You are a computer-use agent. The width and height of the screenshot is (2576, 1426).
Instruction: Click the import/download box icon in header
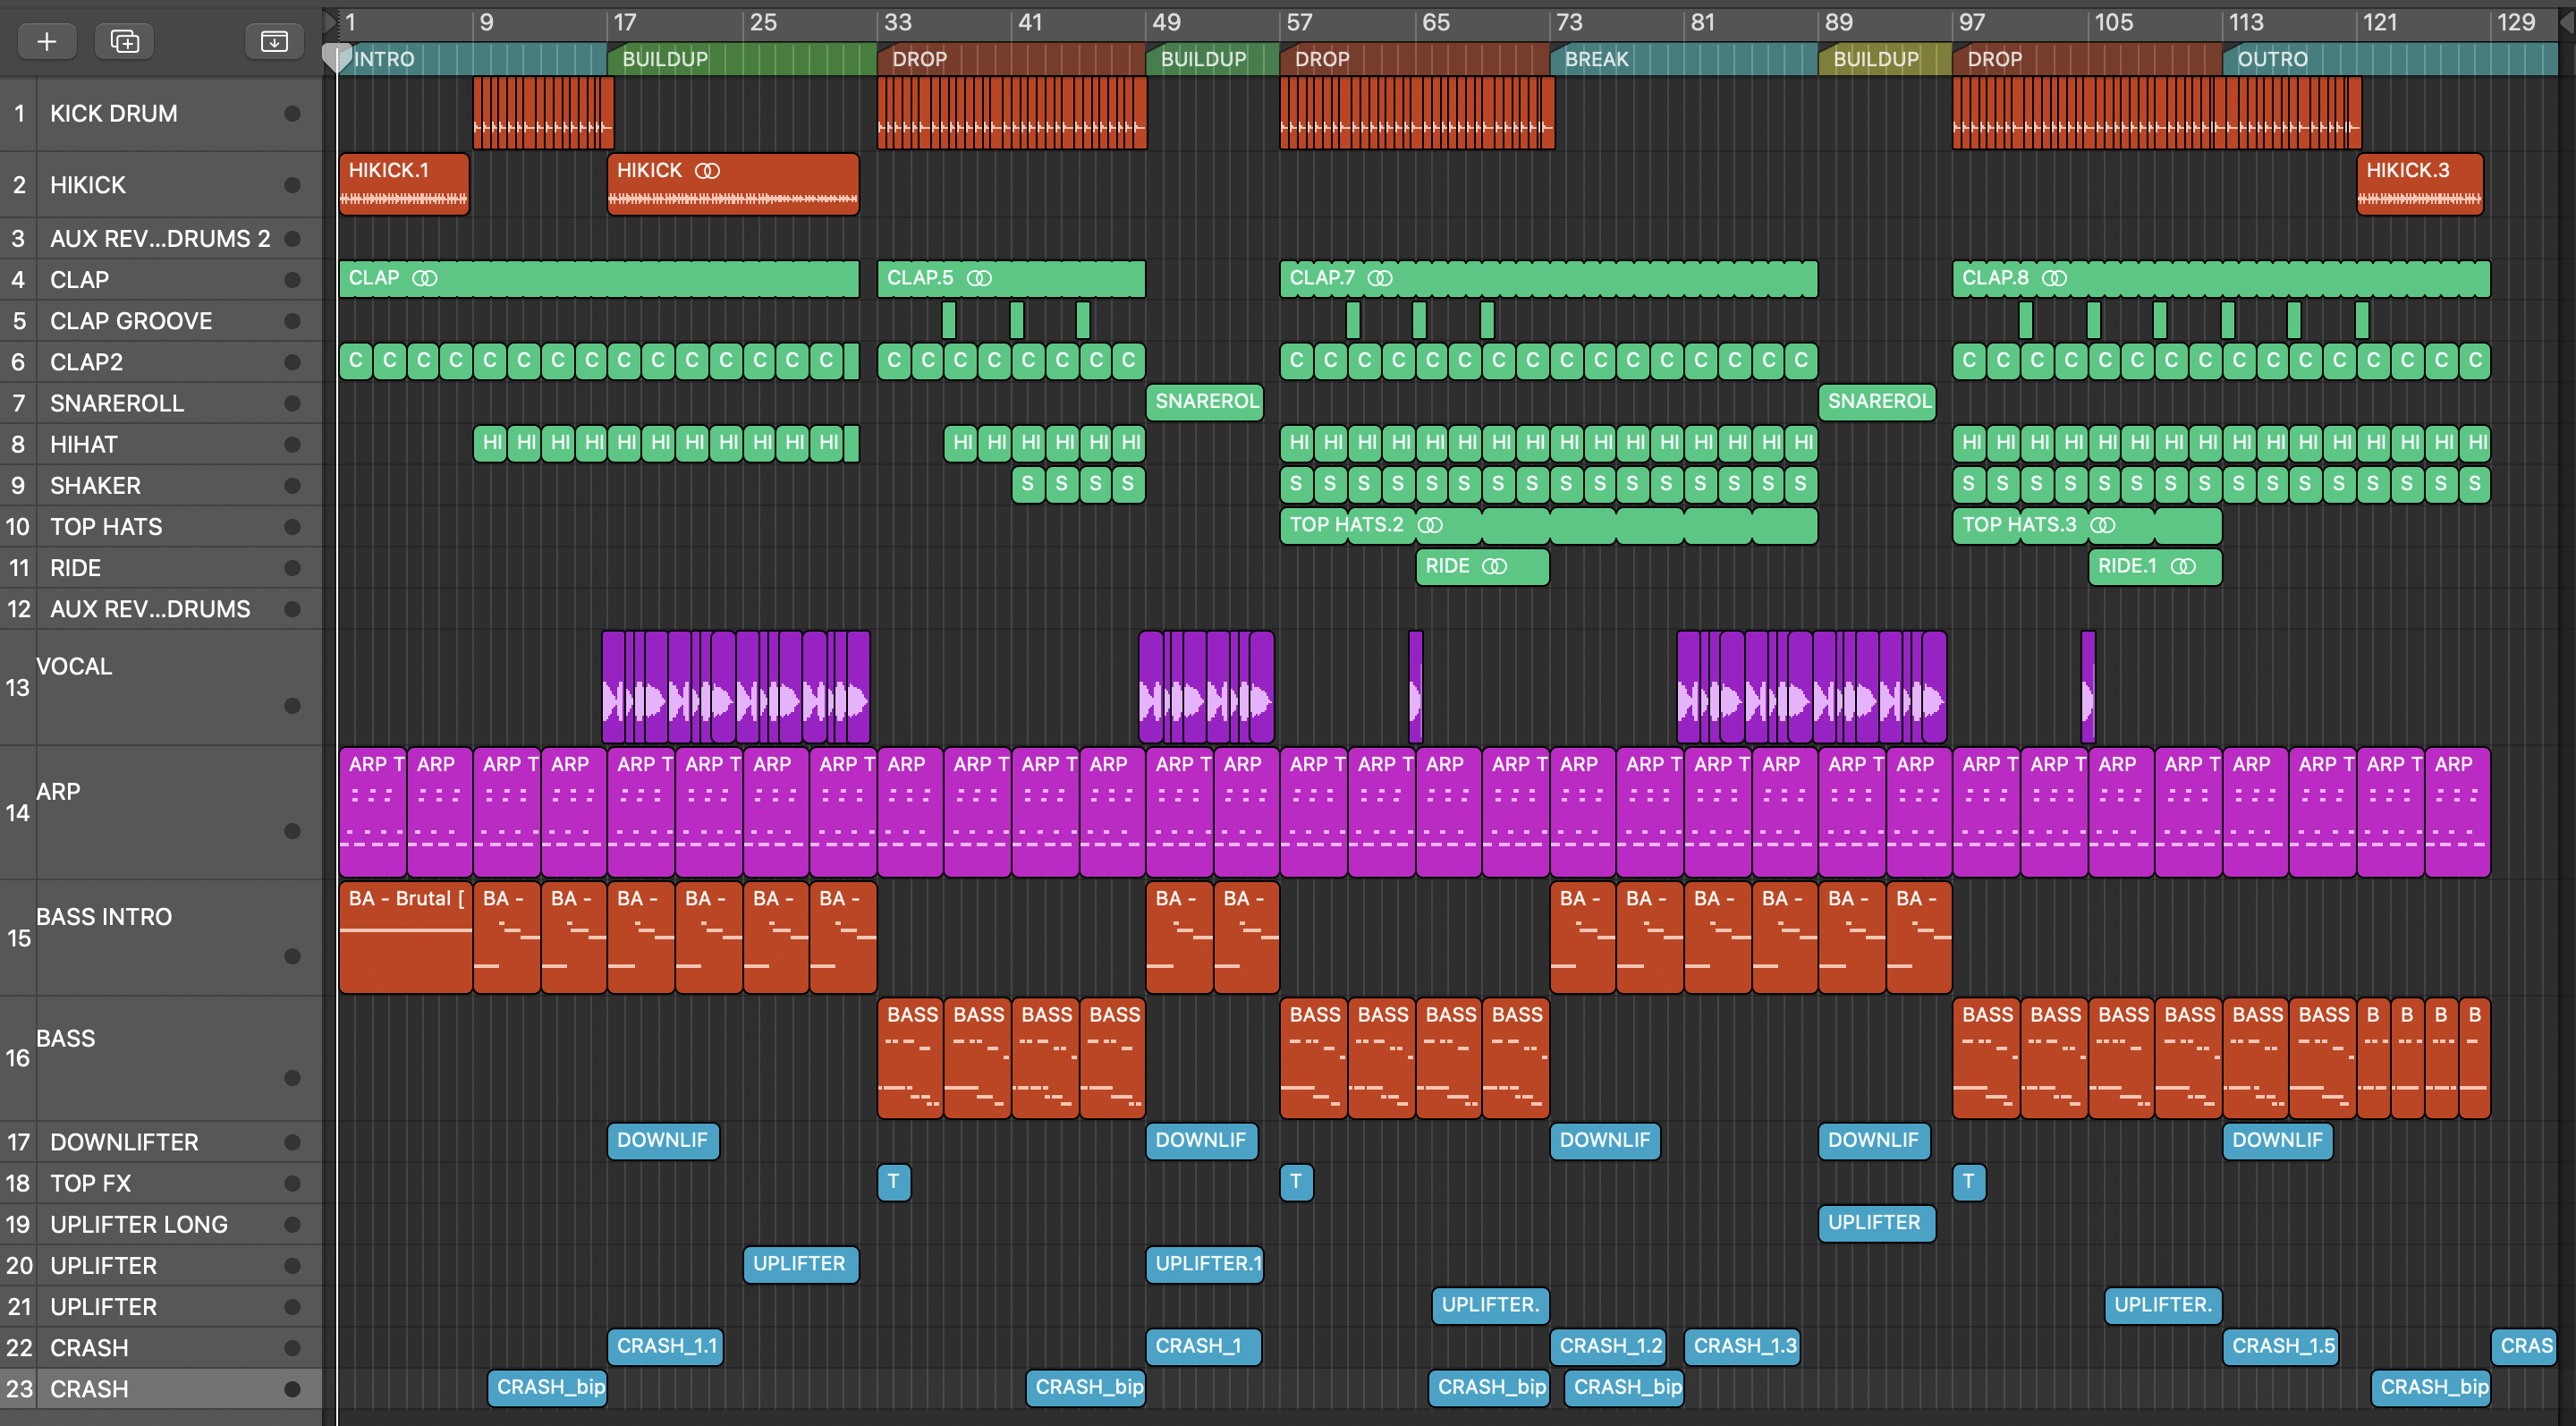[x=273, y=41]
